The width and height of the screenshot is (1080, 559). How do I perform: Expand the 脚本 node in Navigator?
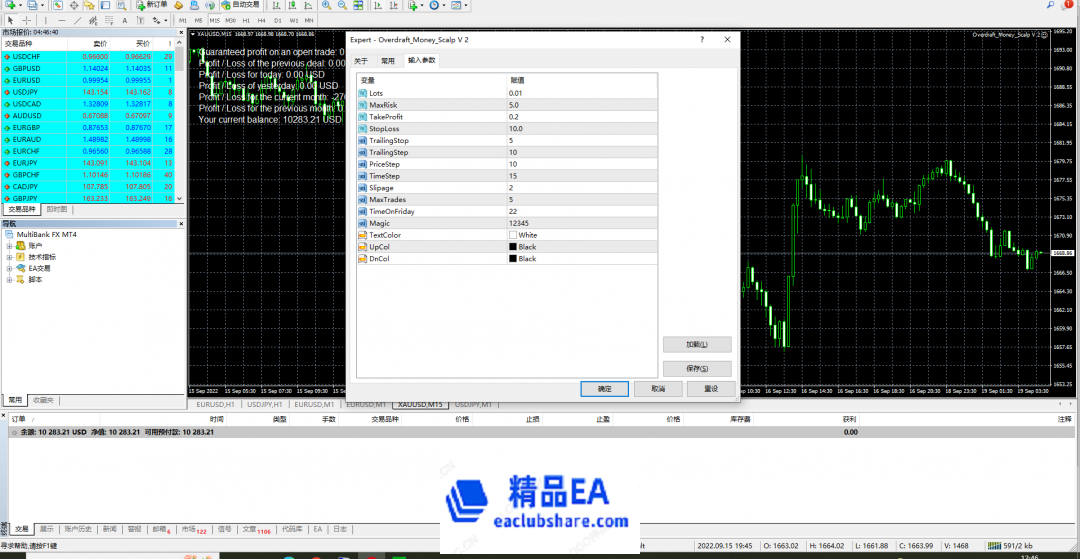[x=10, y=280]
